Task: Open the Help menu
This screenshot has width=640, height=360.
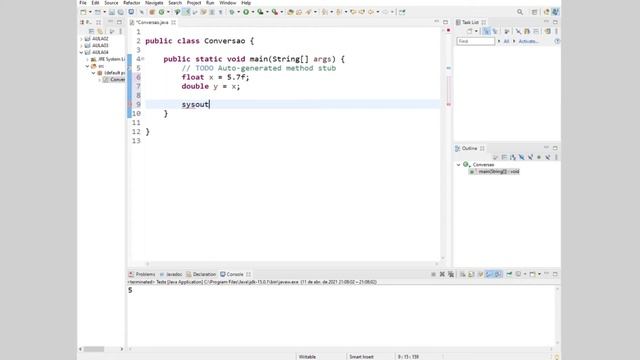Action: point(246,3)
